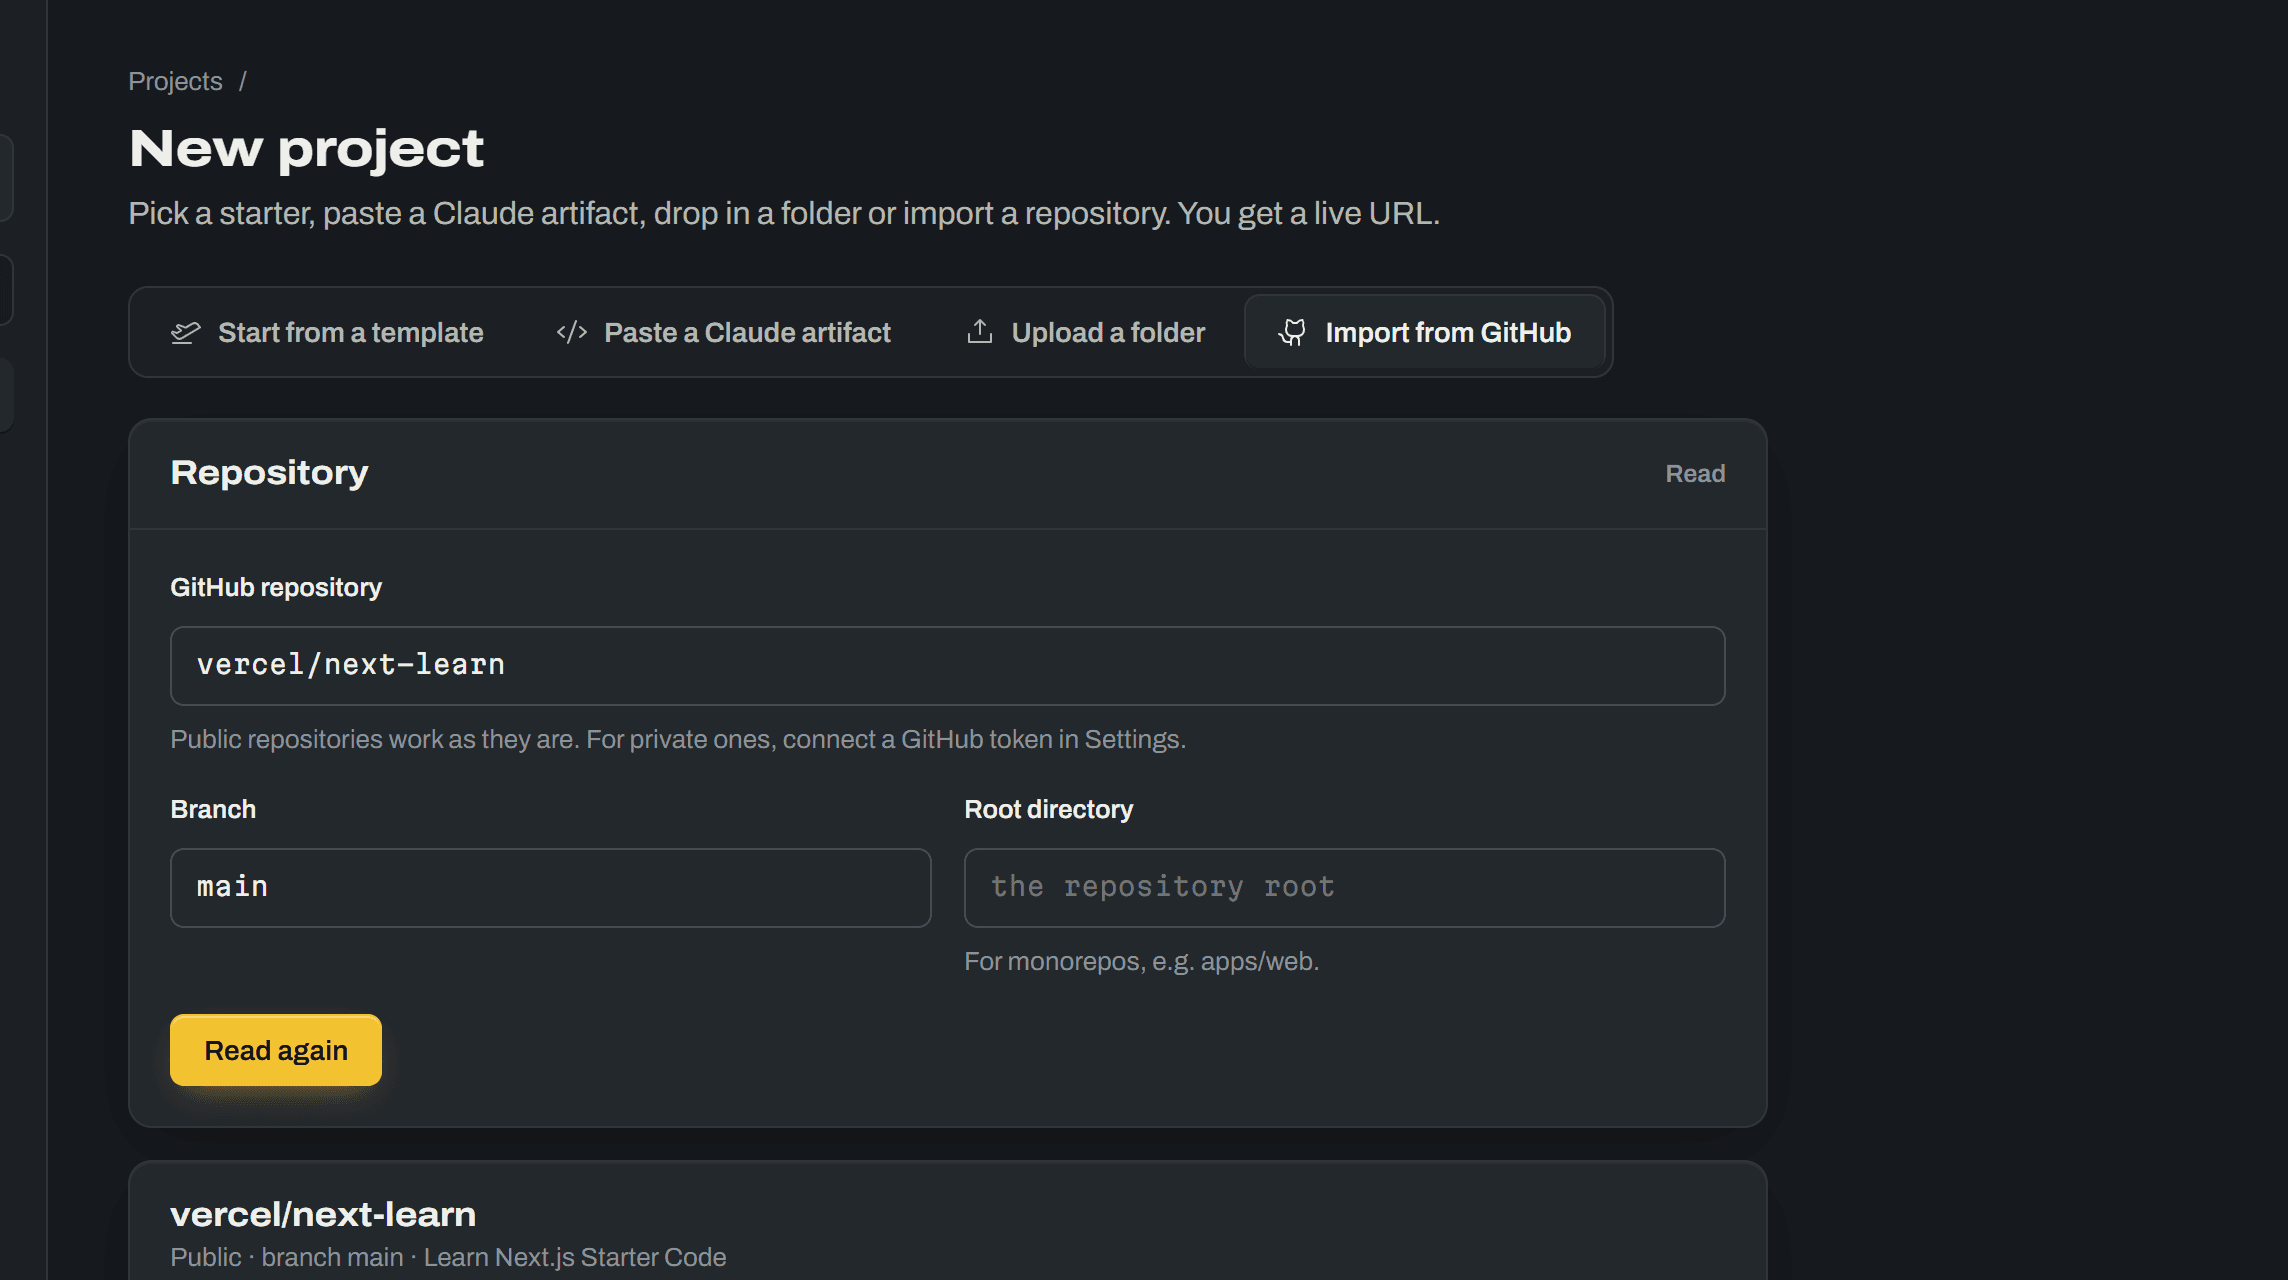Click the 'Pick a starter' subtitle text
Viewport: 2288px width, 1280px height.
[784, 214]
